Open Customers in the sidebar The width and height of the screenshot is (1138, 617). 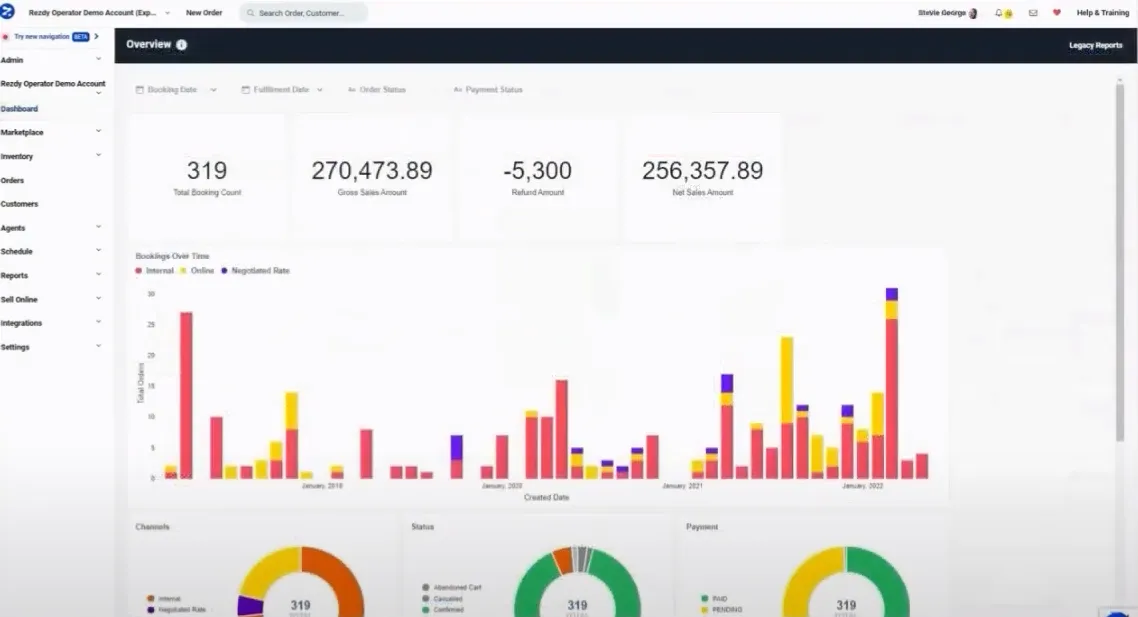pos(20,204)
